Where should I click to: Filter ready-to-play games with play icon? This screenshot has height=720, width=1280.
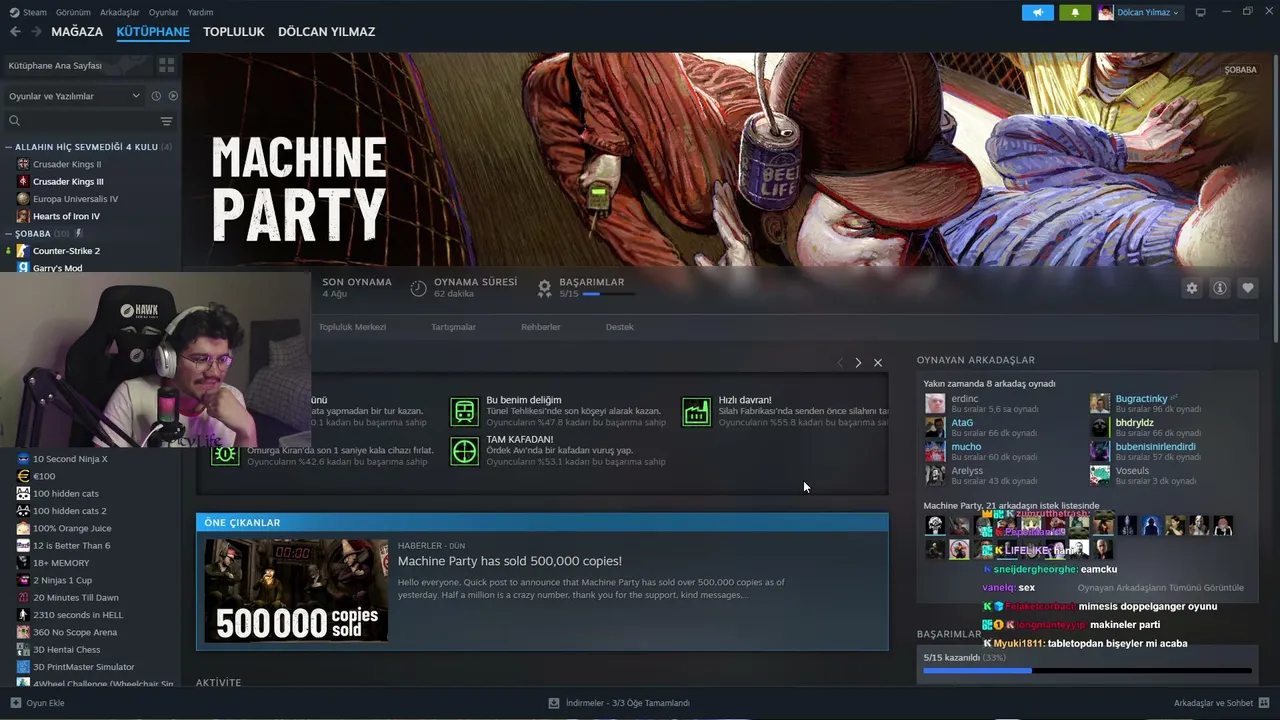click(173, 96)
